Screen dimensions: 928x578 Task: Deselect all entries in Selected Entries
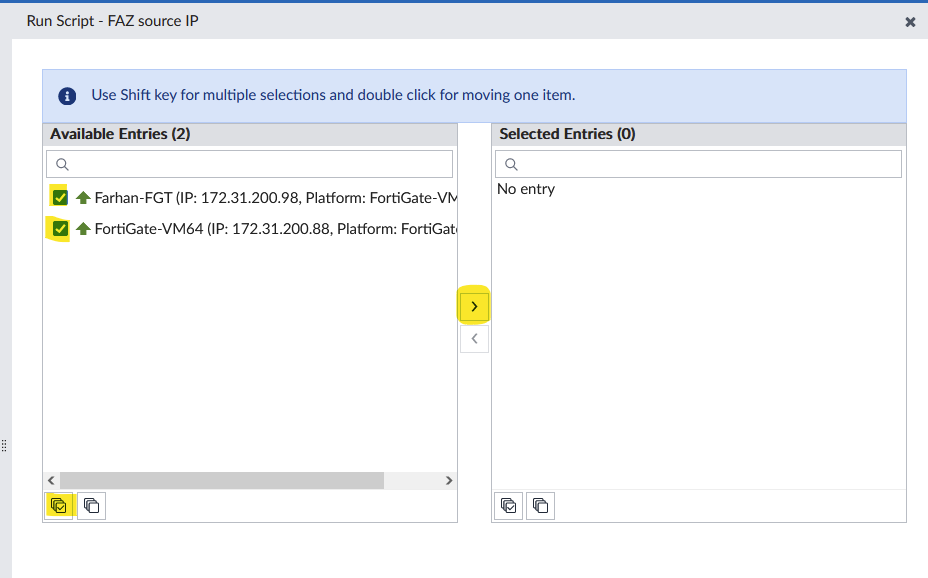(540, 506)
